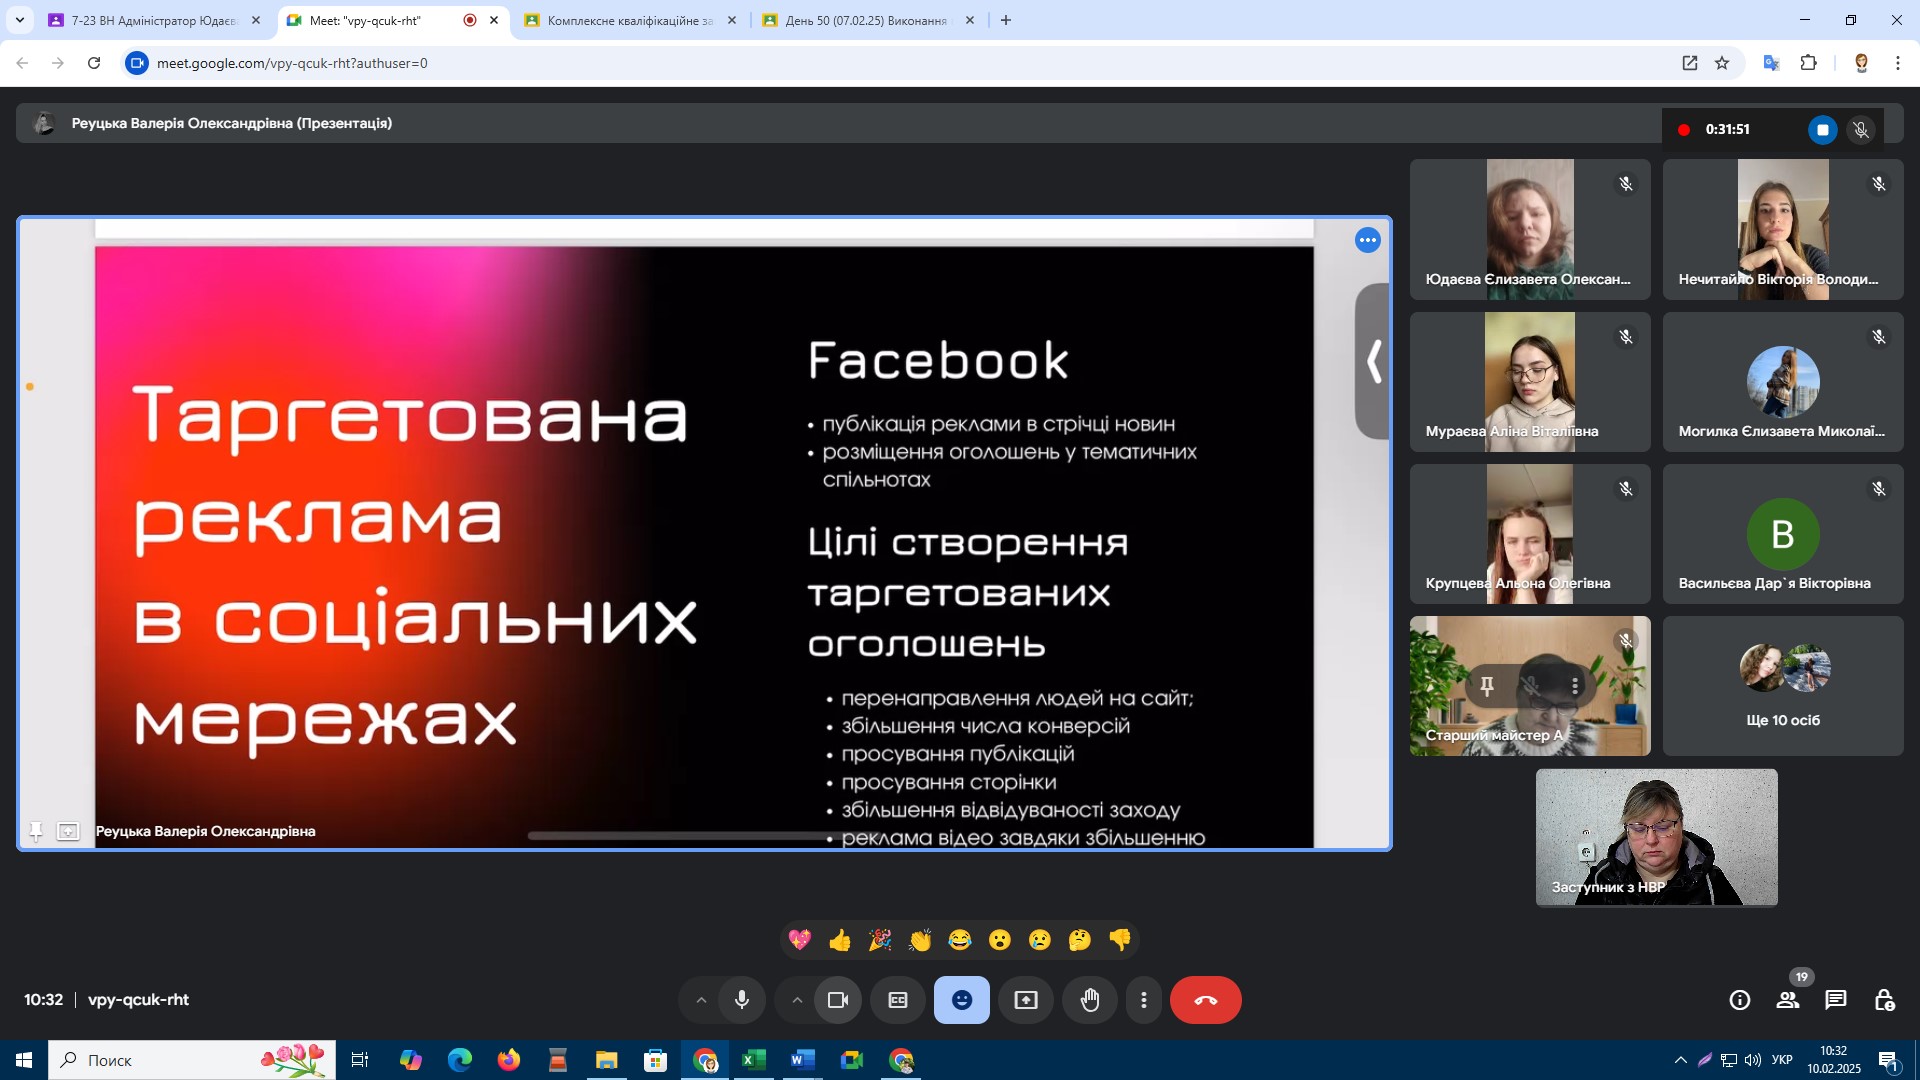This screenshot has width=1920, height=1080.
Task: Toggle the emoji reactions bar button
Action: (x=962, y=1000)
